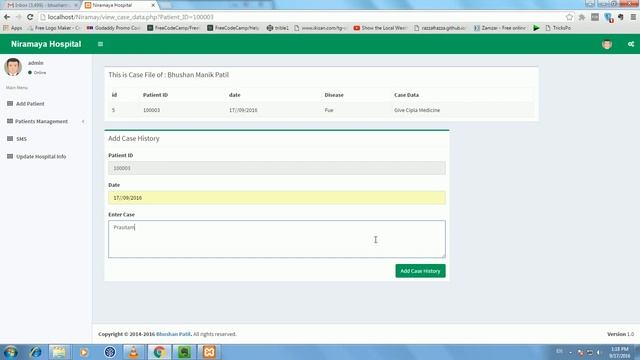640x360 pixels.
Task: Open the Add Patient menu item
Action: [30, 104]
